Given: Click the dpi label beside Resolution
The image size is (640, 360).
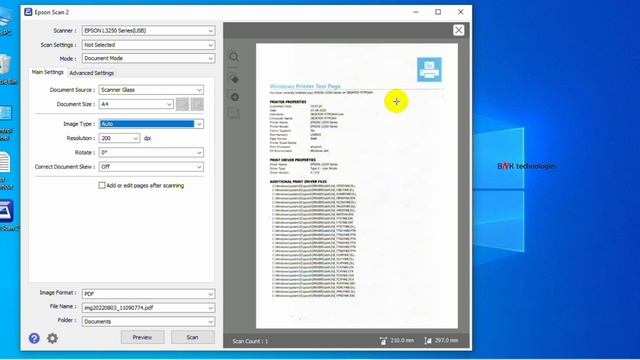Looking at the screenshot, I should (147, 138).
